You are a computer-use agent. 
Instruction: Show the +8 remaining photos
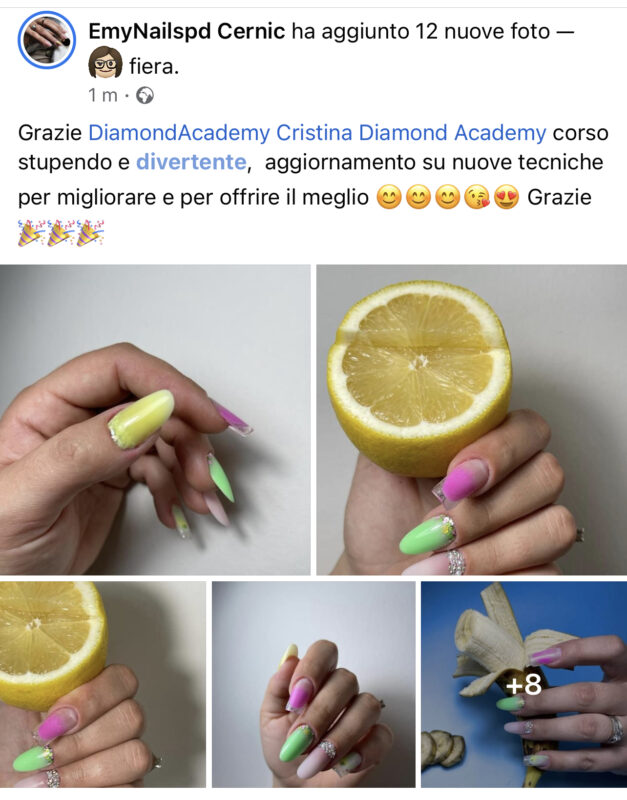pyautogui.click(x=524, y=684)
